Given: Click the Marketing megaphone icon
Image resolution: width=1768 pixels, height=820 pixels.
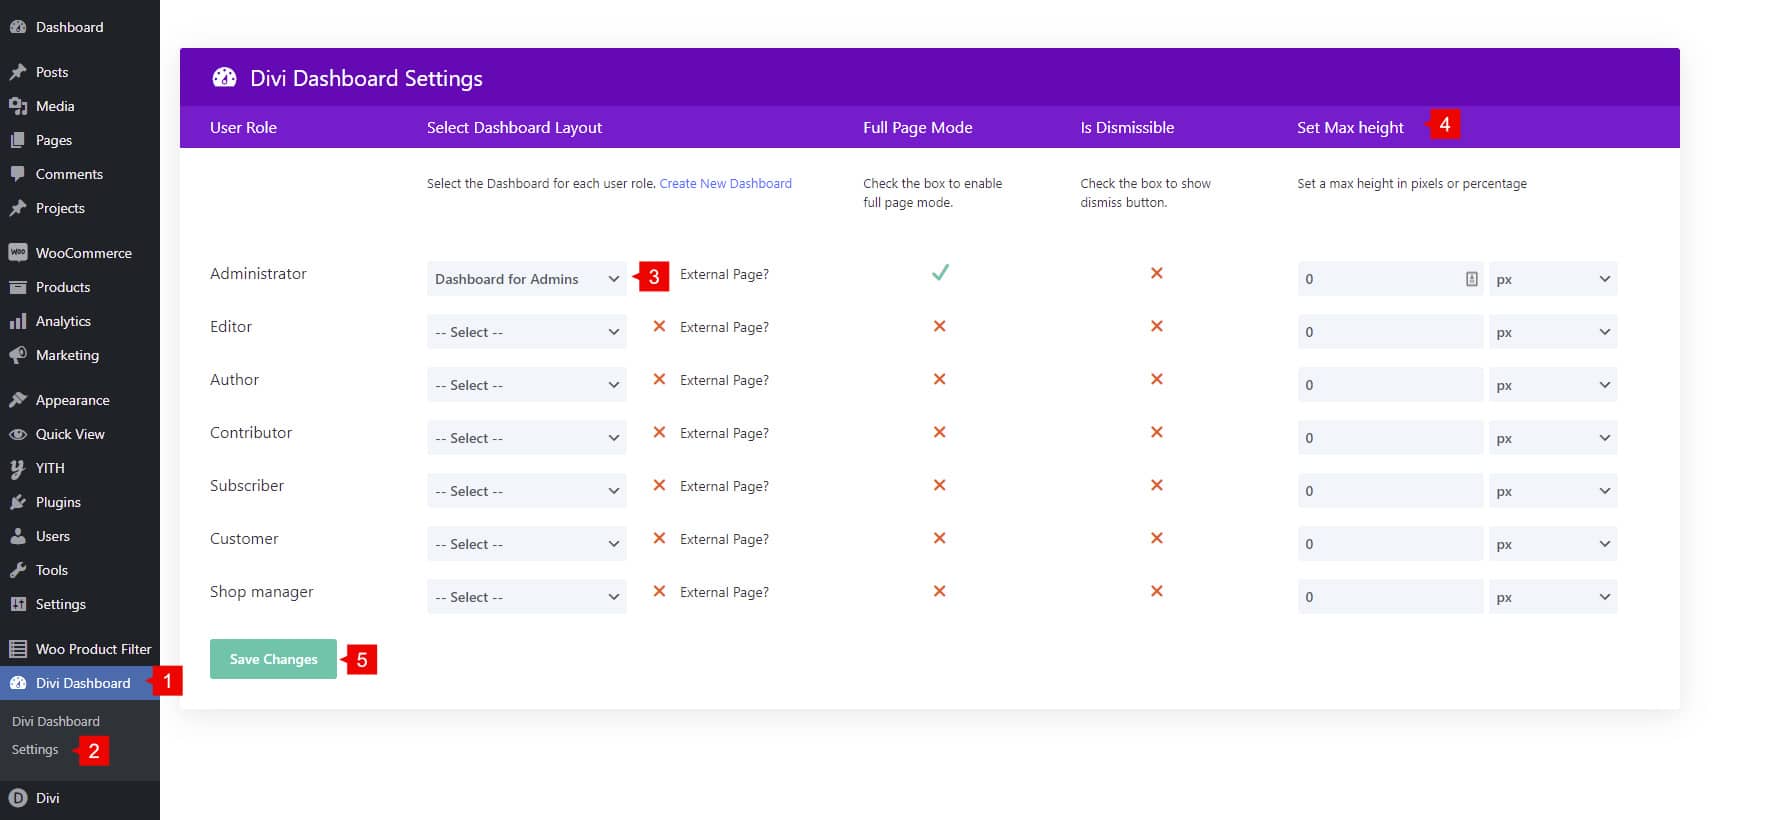Looking at the screenshot, I should [18, 355].
